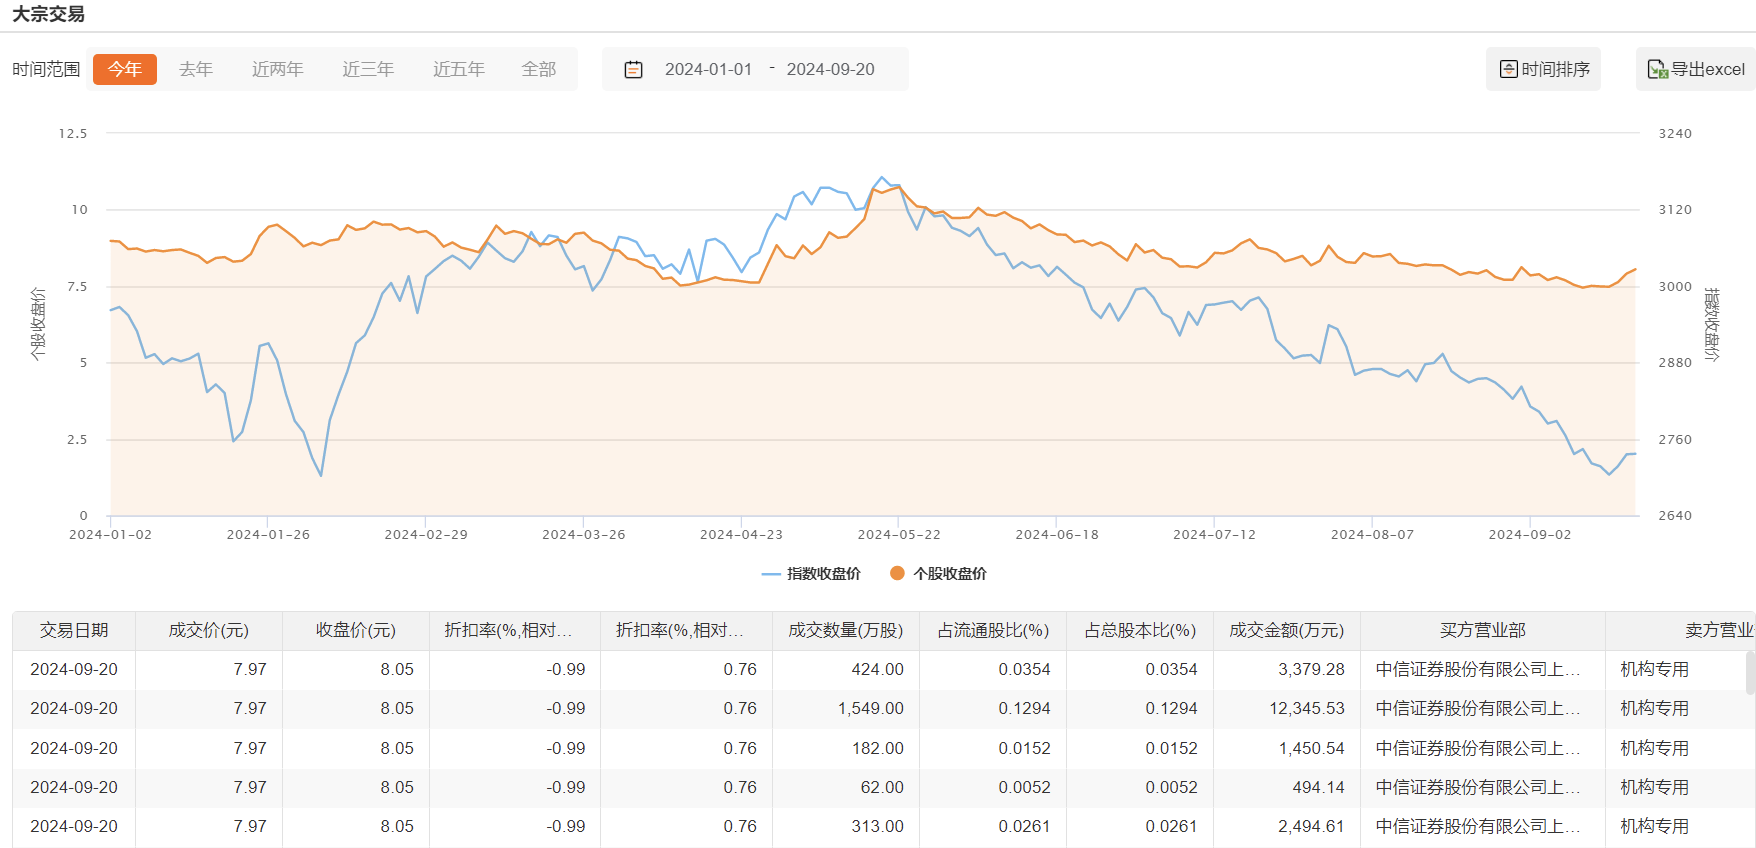
Task: Open start date 2024-01-01 picker
Action: click(x=708, y=70)
